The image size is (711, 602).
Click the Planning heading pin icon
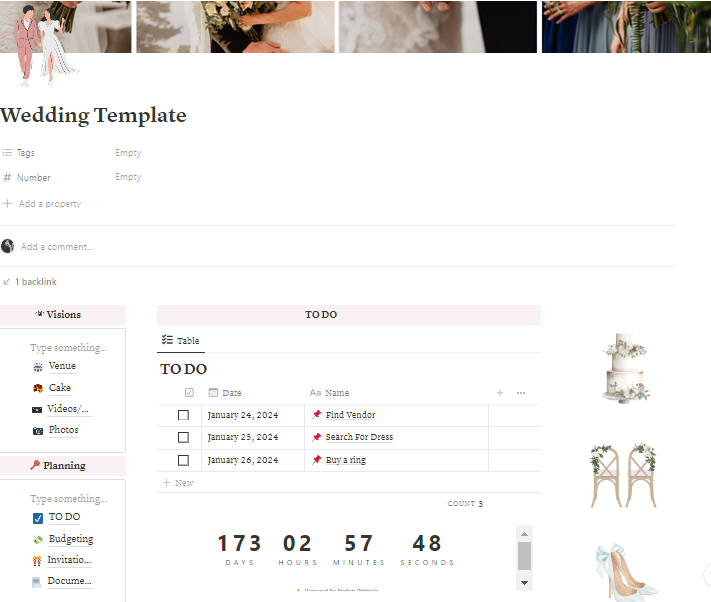coord(35,465)
